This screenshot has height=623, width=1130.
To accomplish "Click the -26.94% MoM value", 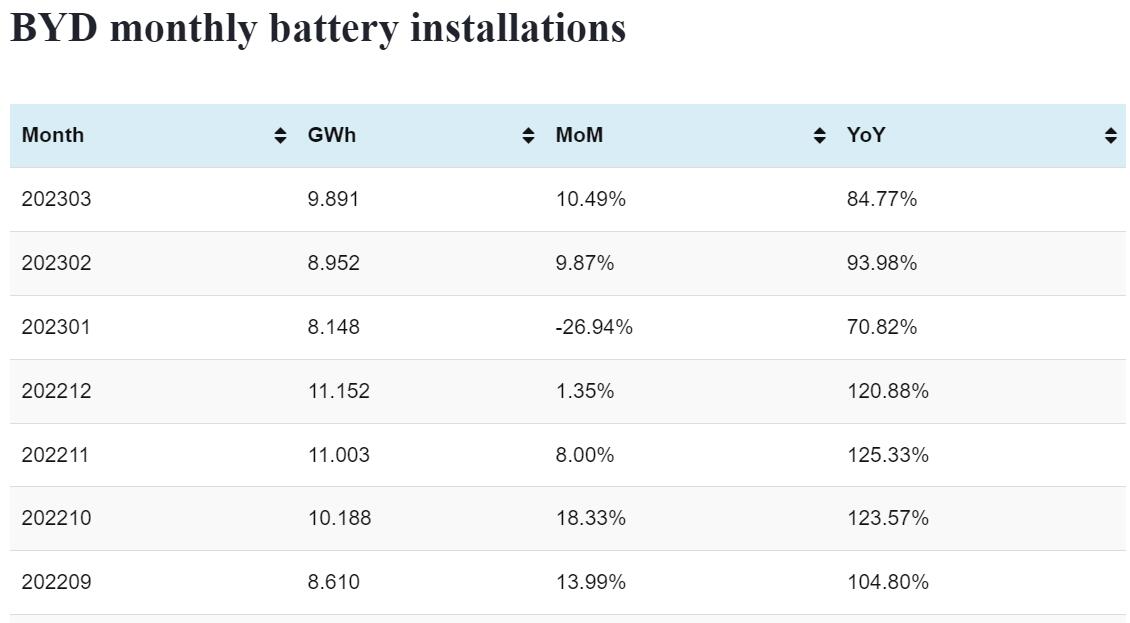I will pyautogui.click(x=594, y=327).
